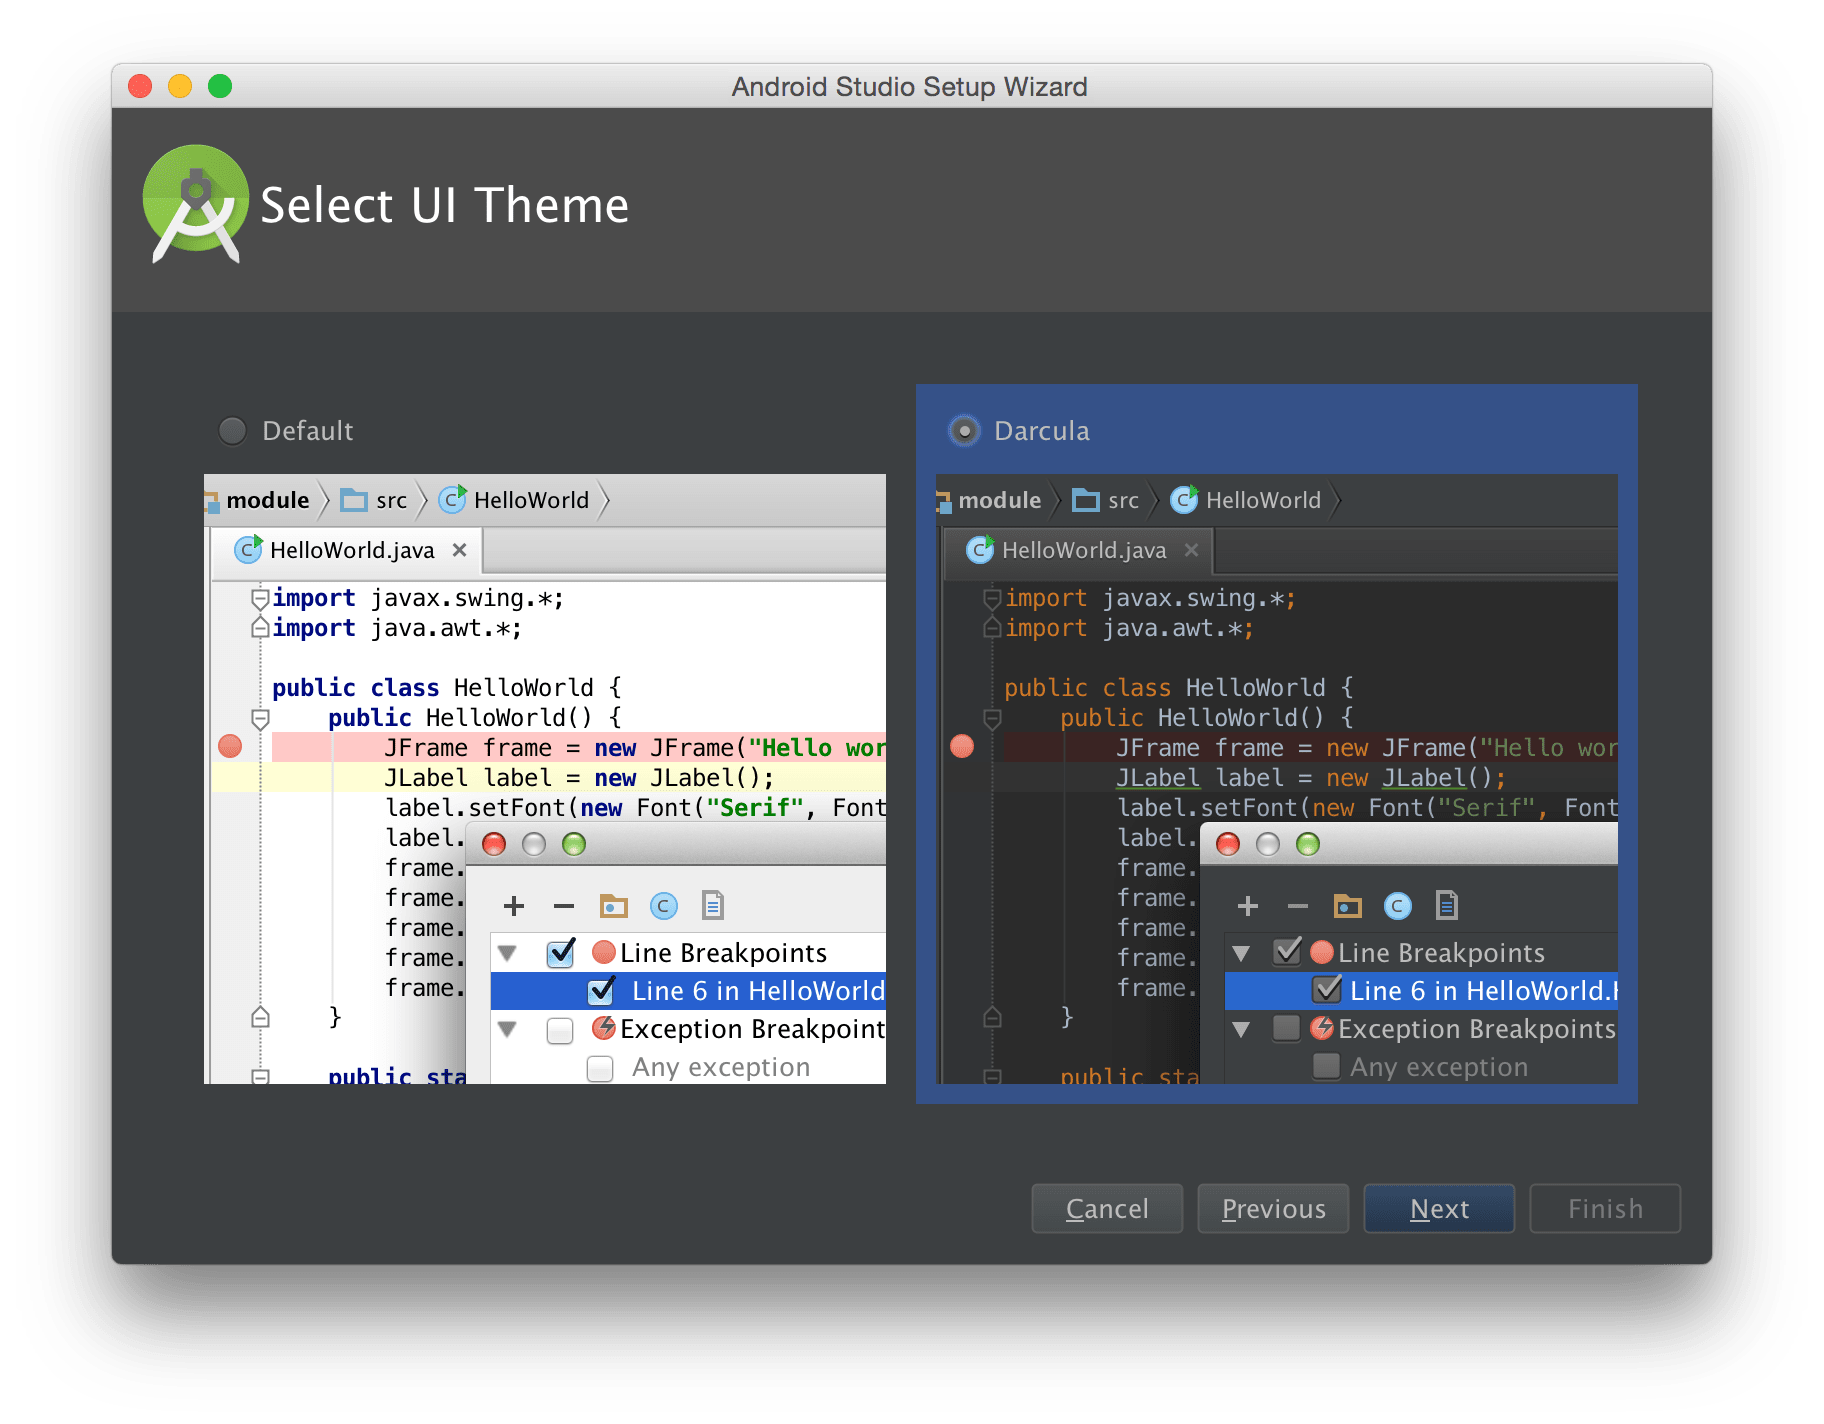Click the folder group icon in Darcula preview
The height and width of the screenshot is (1424, 1824).
(1347, 906)
